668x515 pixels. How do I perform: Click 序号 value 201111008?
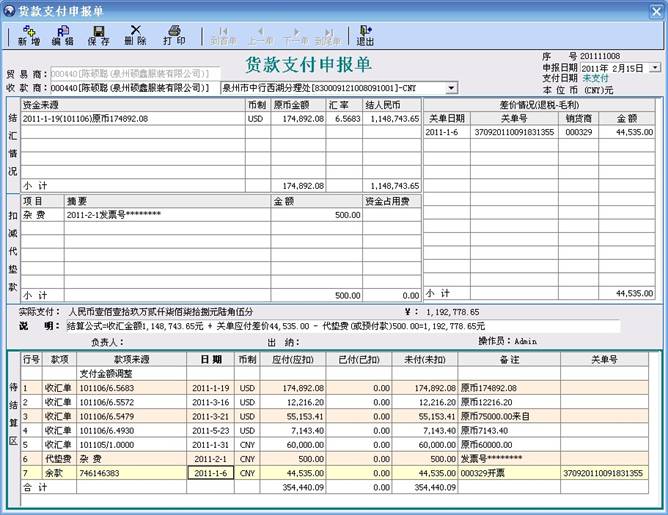(600, 56)
